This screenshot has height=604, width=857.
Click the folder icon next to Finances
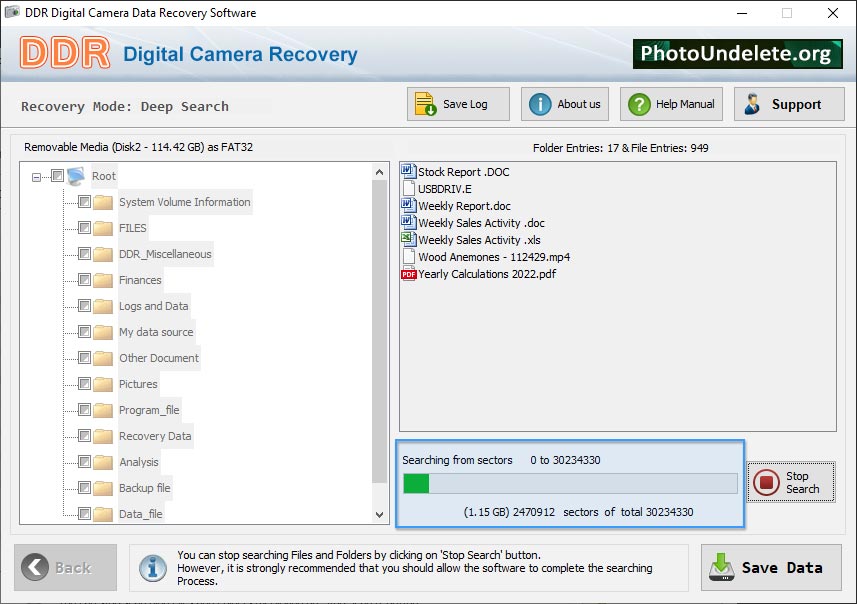(x=103, y=280)
